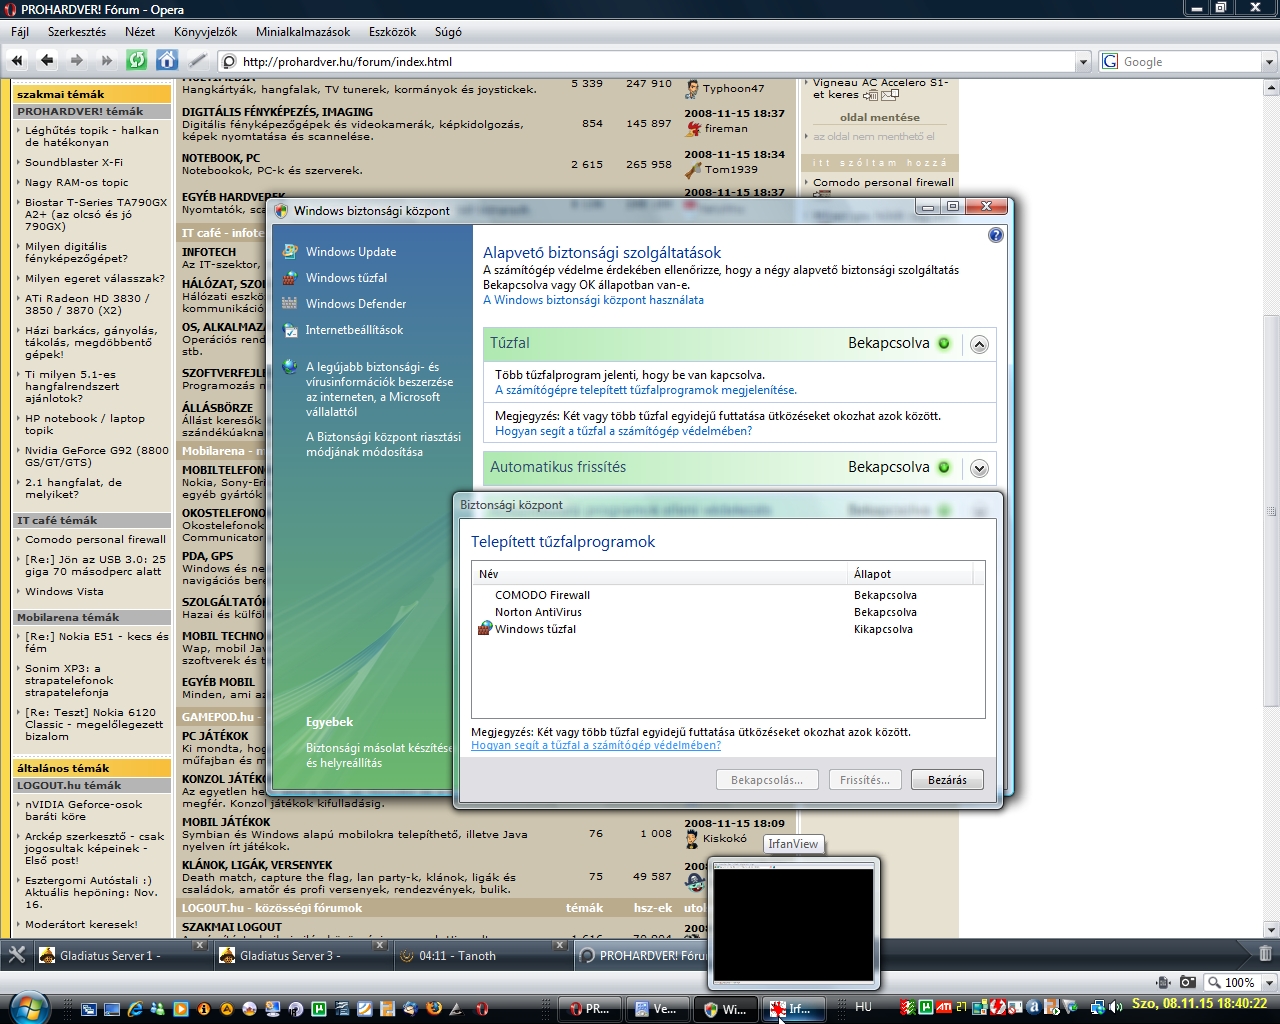The image size is (1280, 1024).
Task: Select Windows tűzfal row
Action: 728,629
